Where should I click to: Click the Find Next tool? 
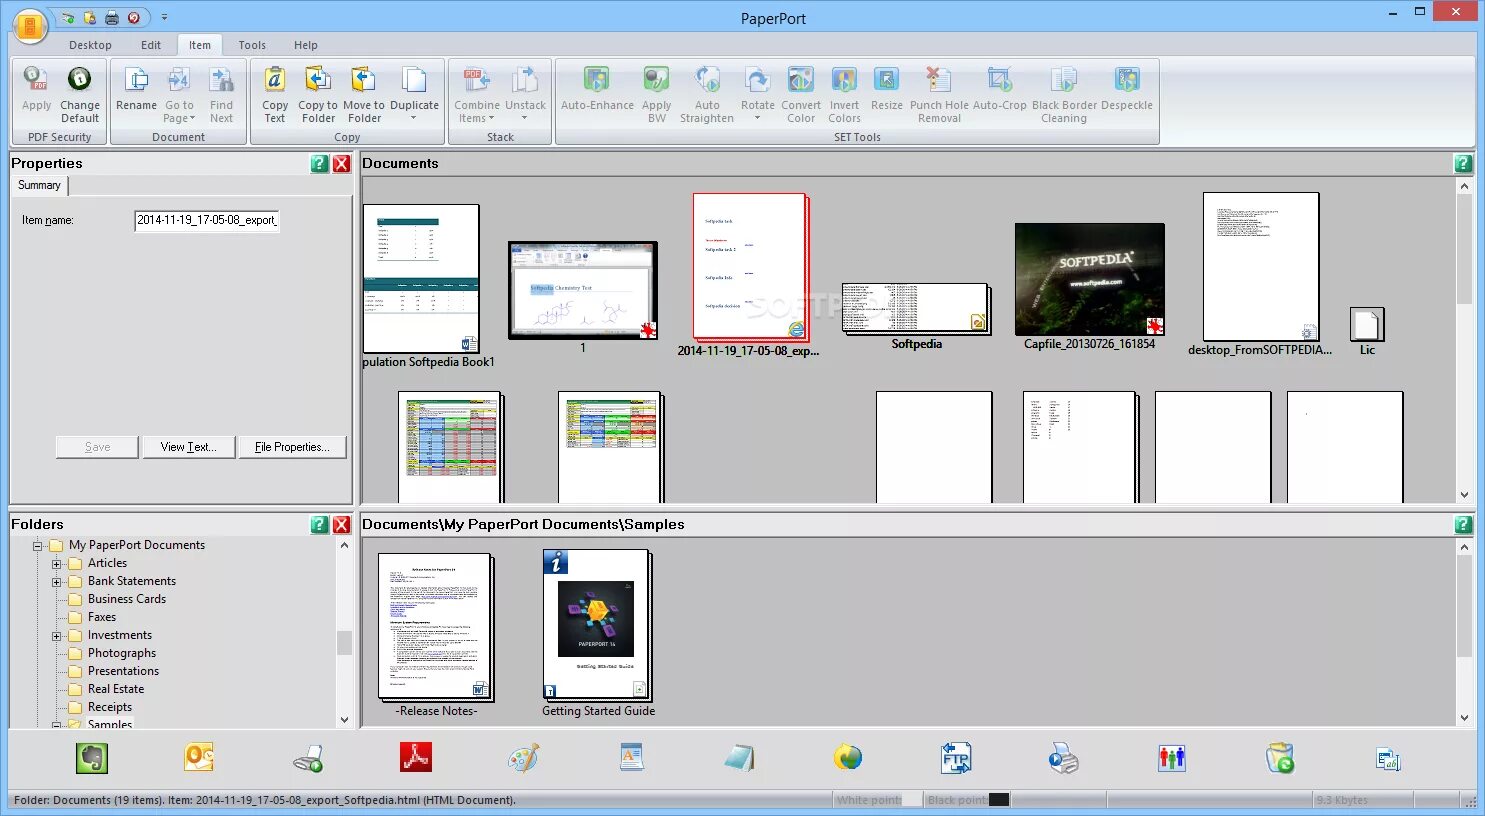(221, 95)
